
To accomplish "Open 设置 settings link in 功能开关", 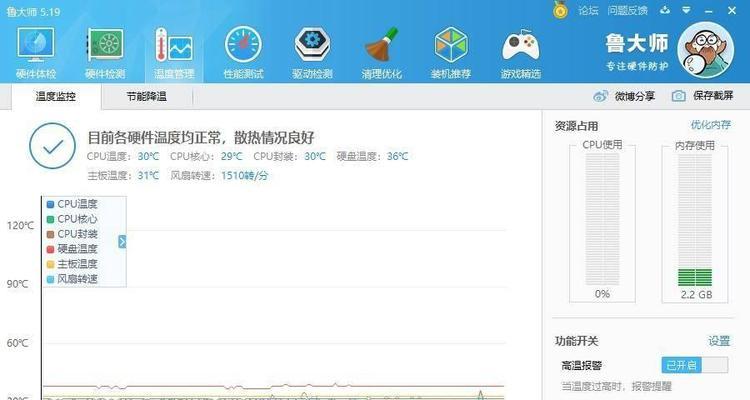I will point(719,341).
